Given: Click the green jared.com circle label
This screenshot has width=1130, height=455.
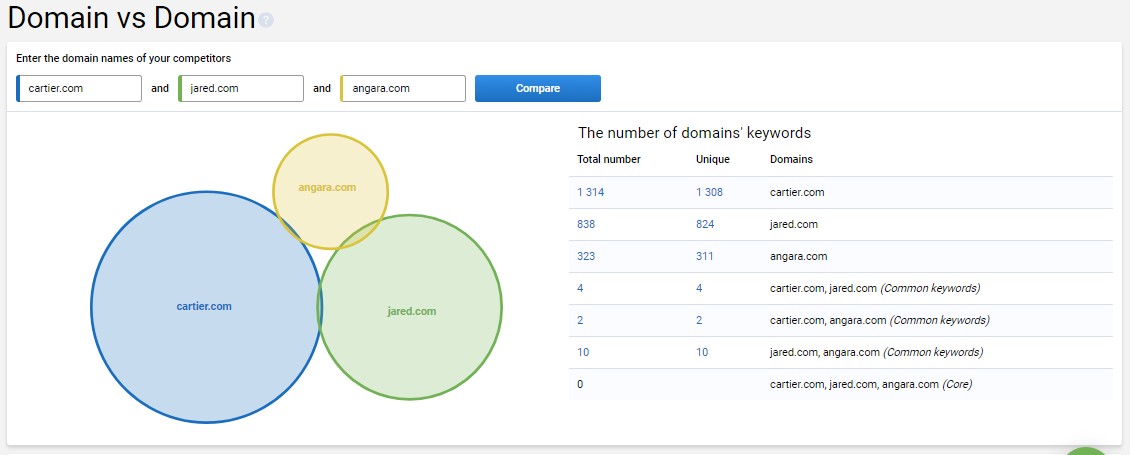Looking at the screenshot, I should [411, 312].
